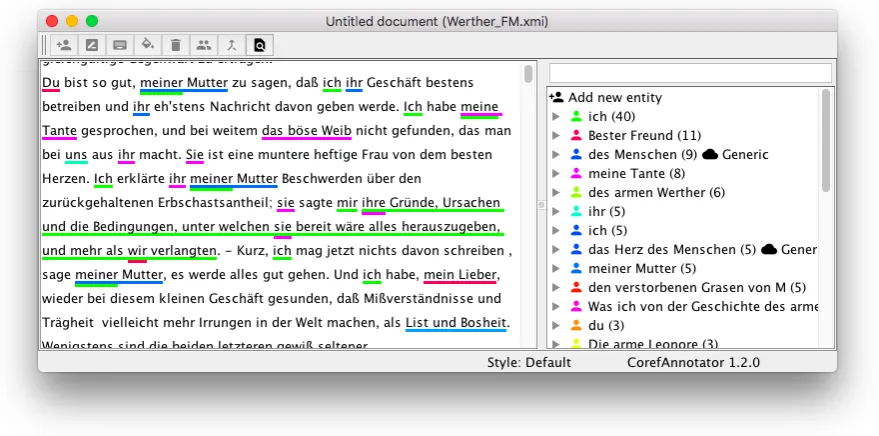Open the keyboard shortcut key icon

tap(119, 45)
